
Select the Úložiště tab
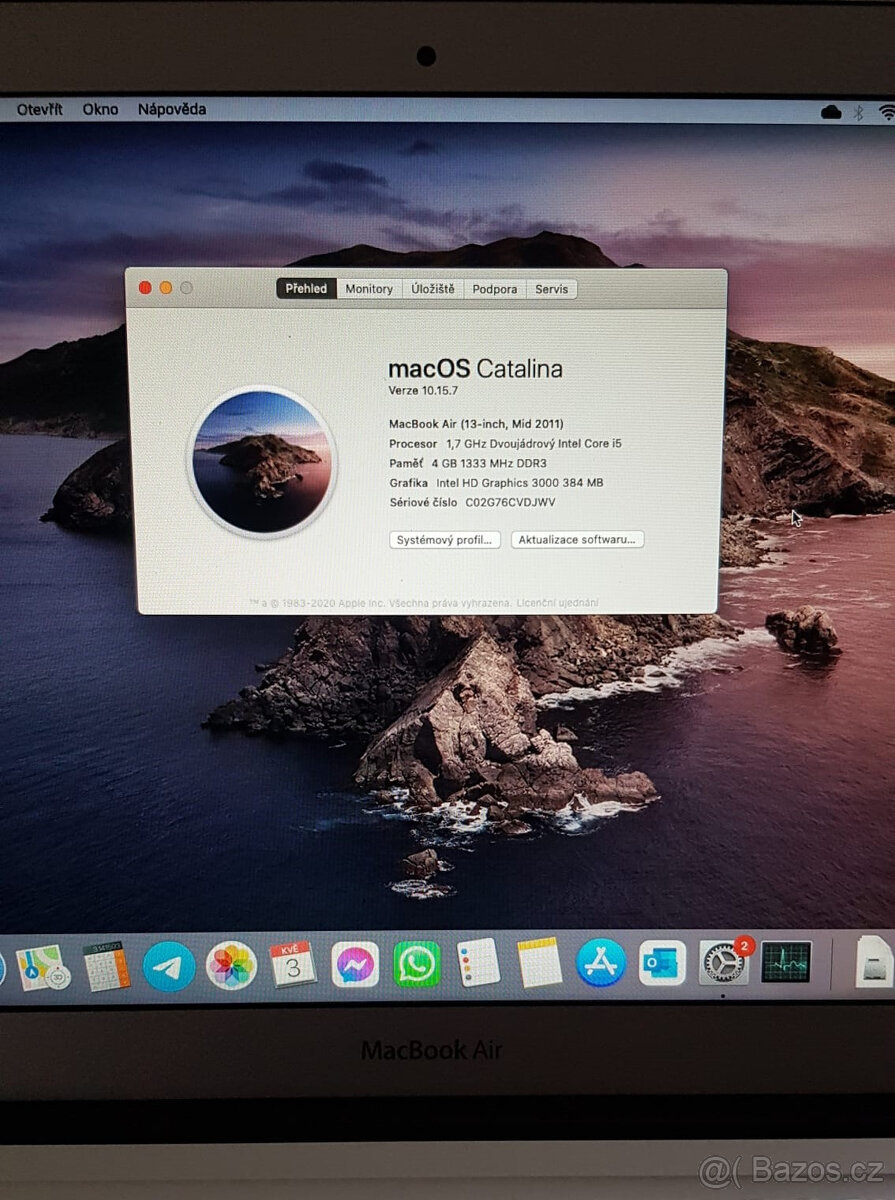[x=432, y=289]
